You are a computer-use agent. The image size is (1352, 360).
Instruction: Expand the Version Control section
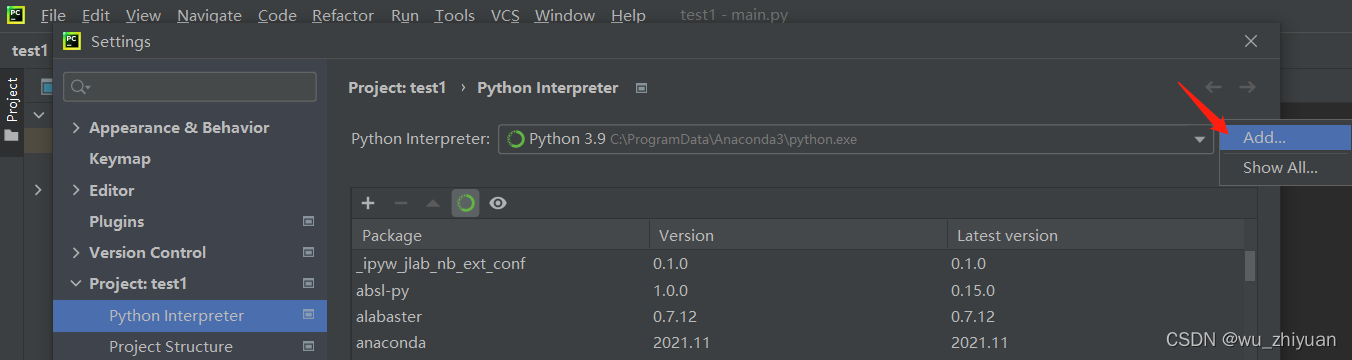click(77, 253)
